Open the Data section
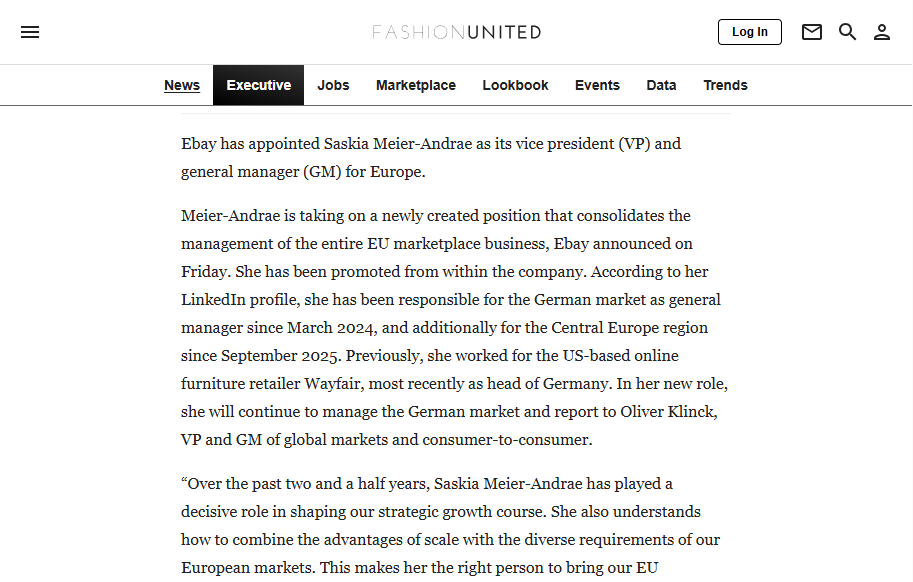Image resolution: width=913 pixels, height=582 pixels. pyautogui.click(x=661, y=85)
